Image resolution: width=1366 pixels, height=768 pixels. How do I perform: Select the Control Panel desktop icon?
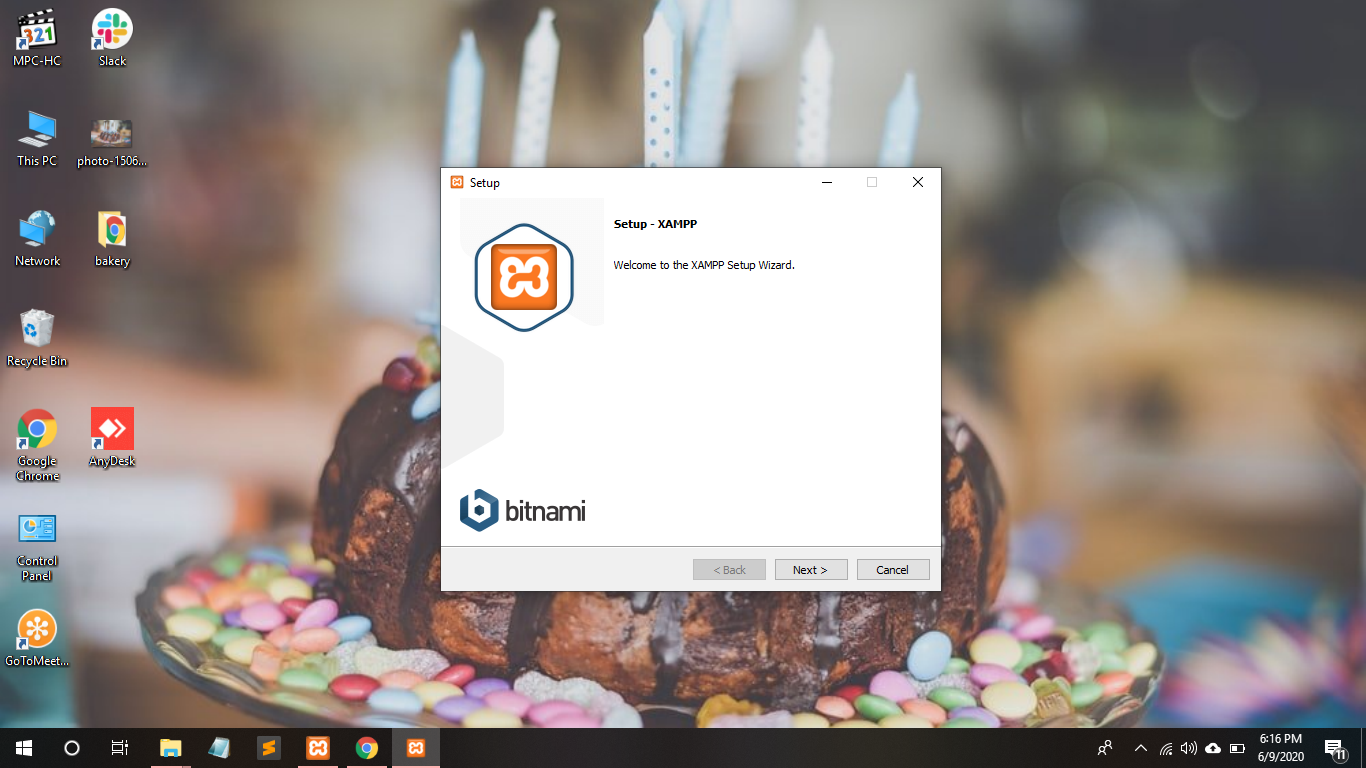pos(37,546)
